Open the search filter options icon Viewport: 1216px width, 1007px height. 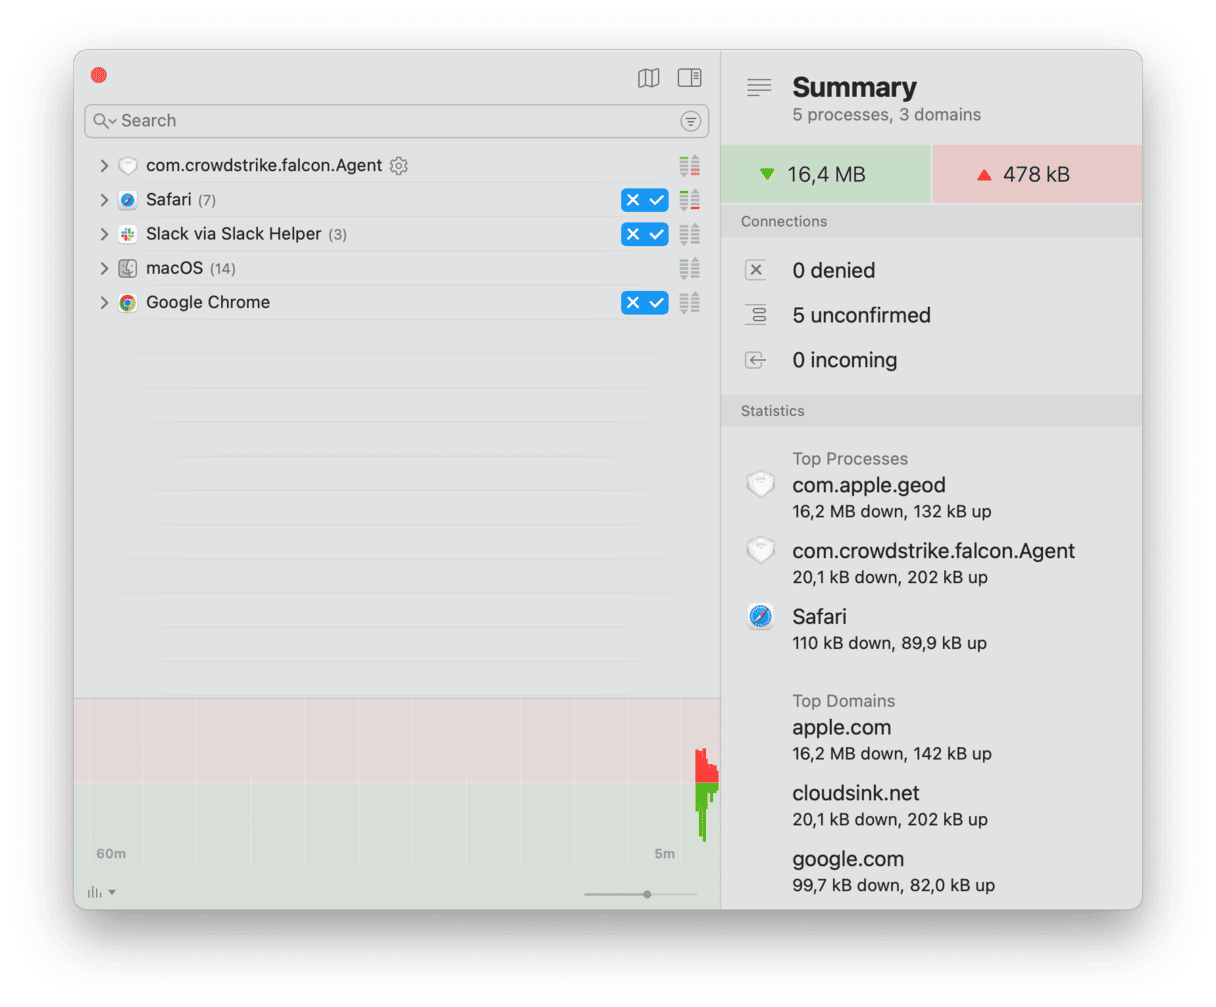(690, 121)
